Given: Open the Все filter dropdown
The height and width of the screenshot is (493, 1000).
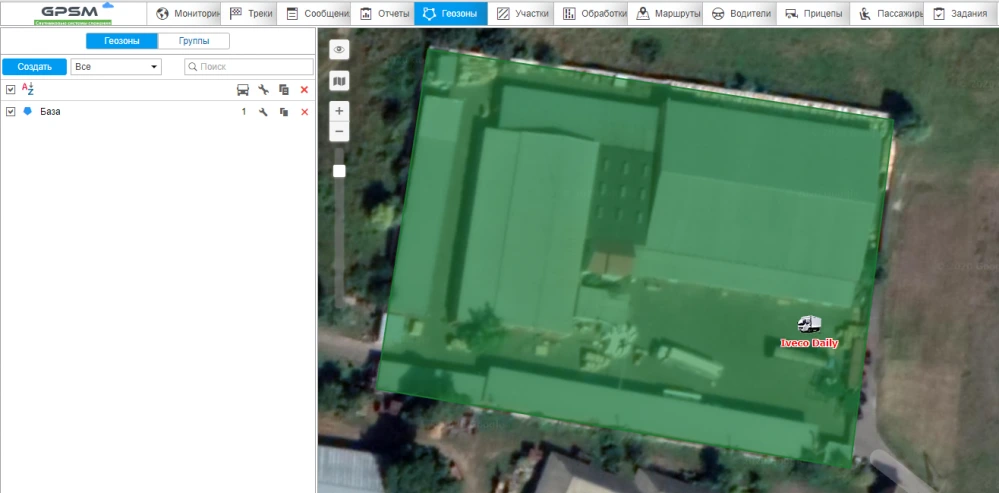Looking at the screenshot, I should pyautogui.click(x=116, y=66).
